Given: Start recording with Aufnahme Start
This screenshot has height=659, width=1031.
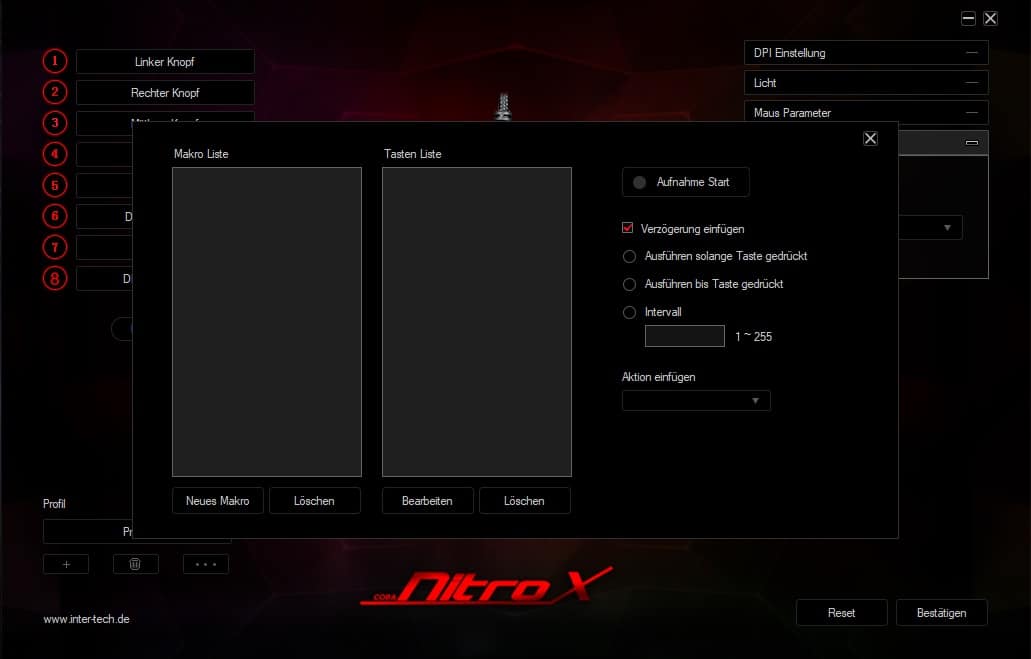Looking at the screenshot, I should 685,182.
